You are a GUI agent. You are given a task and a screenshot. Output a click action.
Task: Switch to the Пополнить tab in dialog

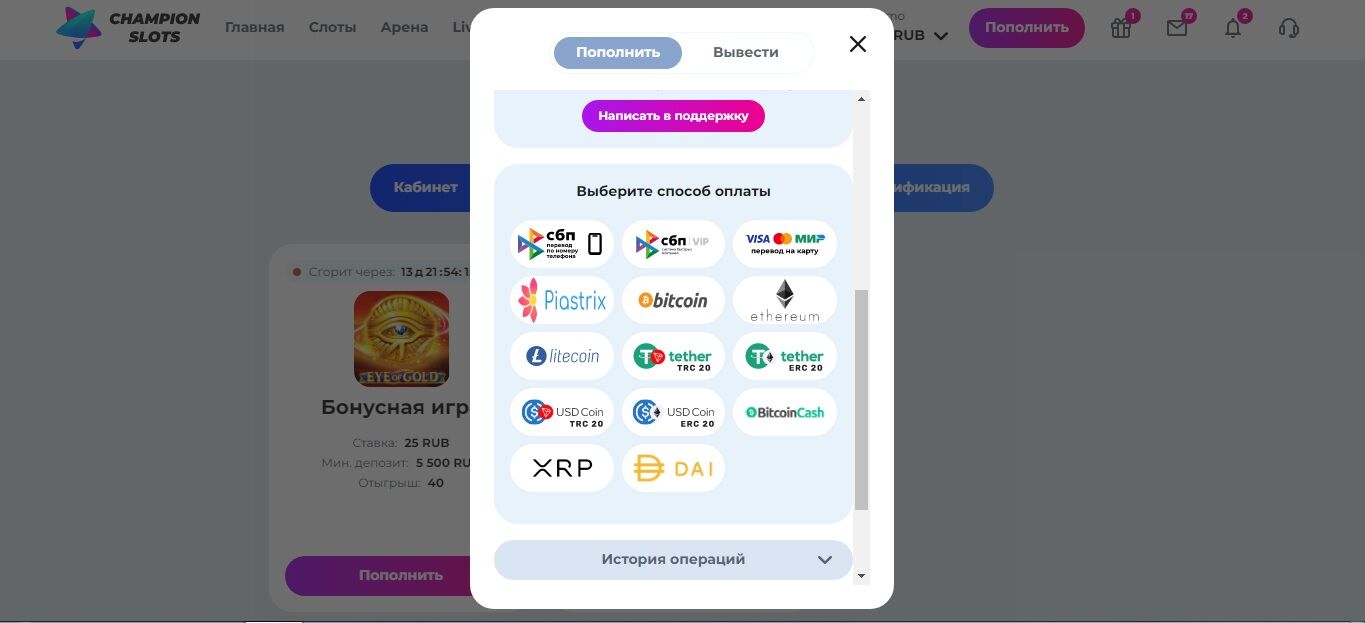[618, 52]
